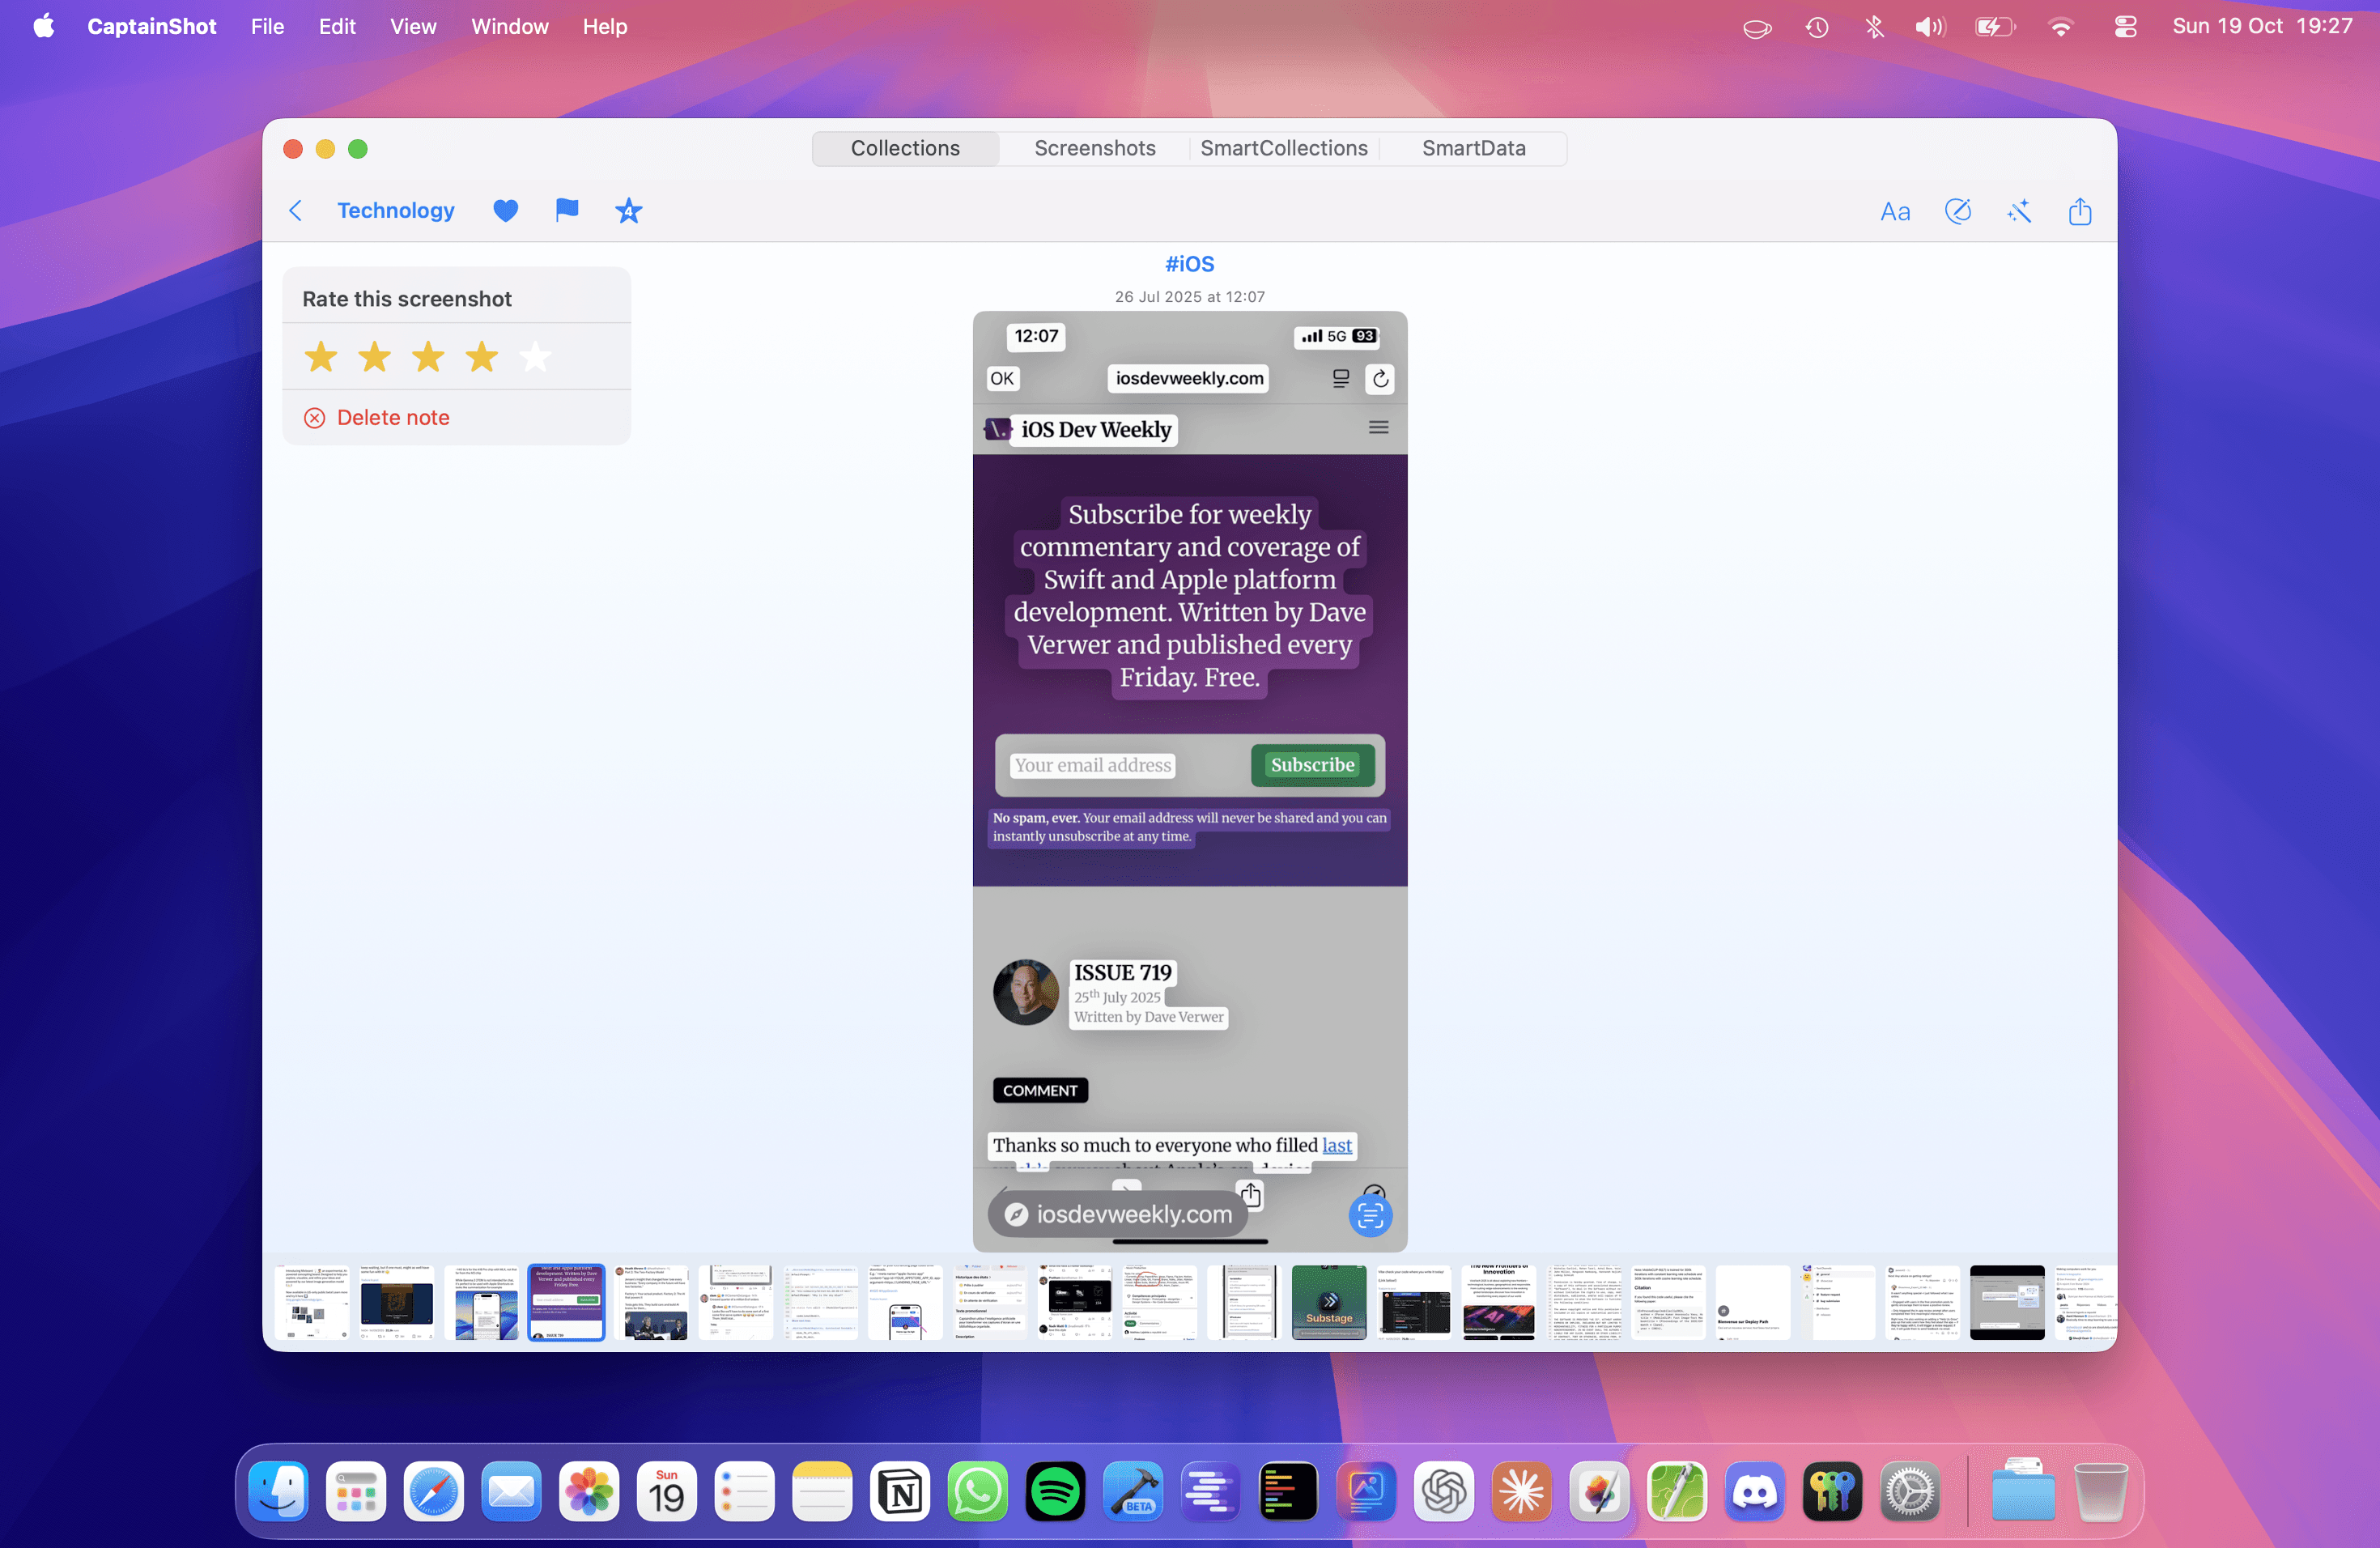Select the Substage thumbnail in filmstrip
This screenshot has width=2380, height=1548.
pyautogui.click(x=1328, y=1302)
